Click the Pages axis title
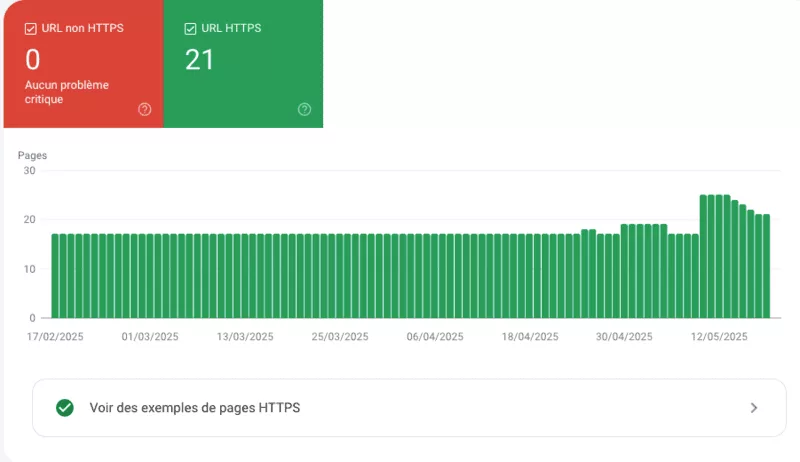This screenshot has width=800, height=462. click(x=32, y=155)
